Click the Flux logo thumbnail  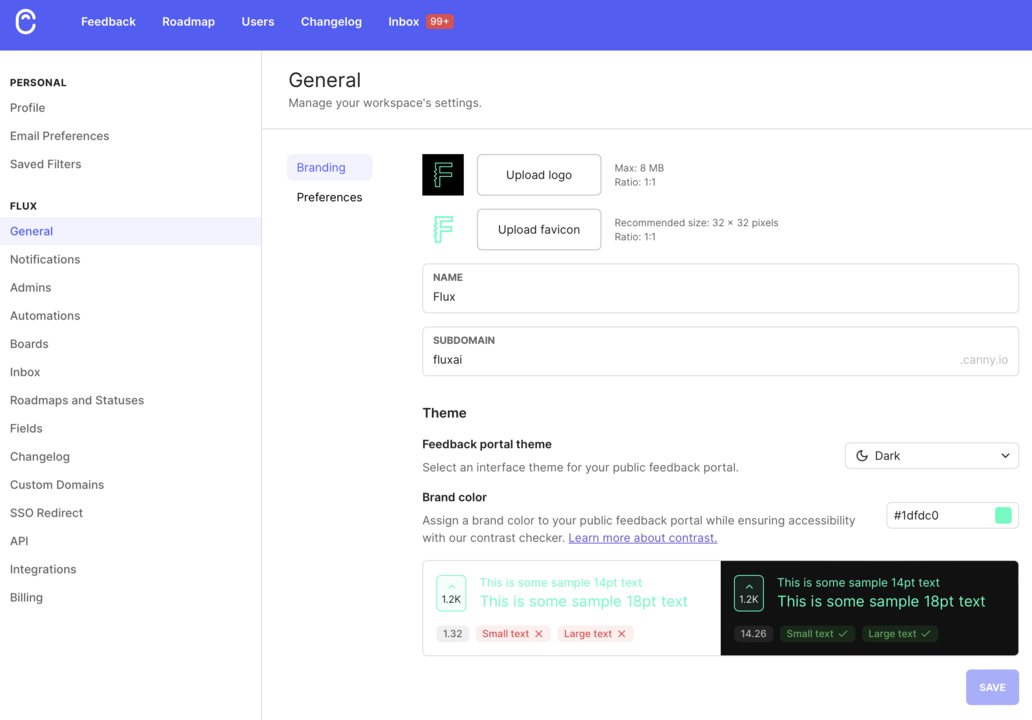443,174
